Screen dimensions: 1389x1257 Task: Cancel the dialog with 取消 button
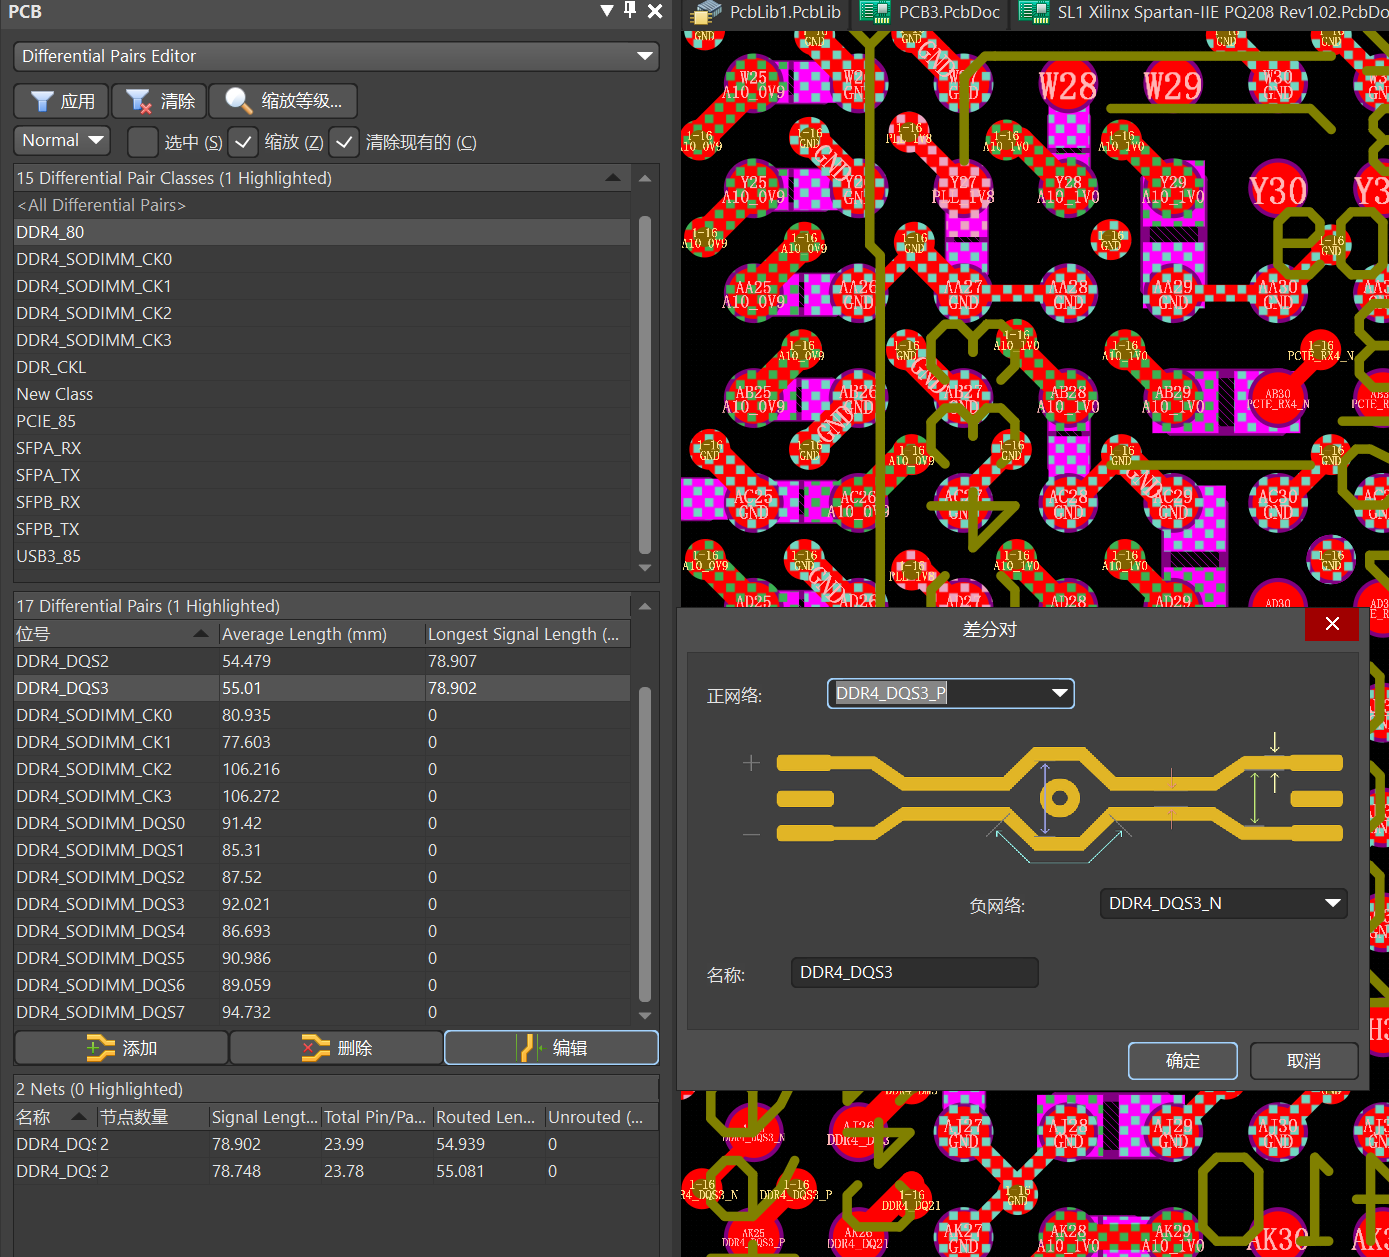(x=1303, y=1061)
